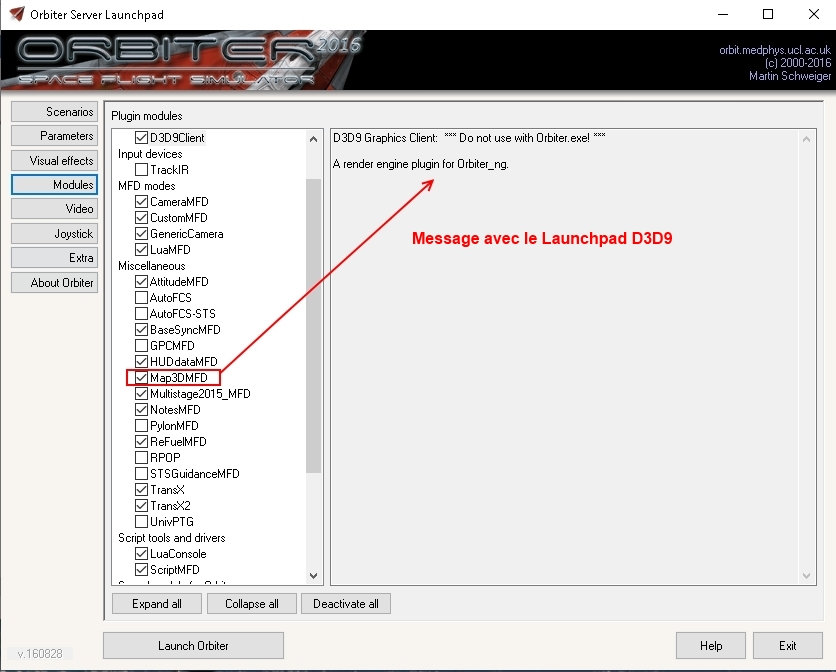The image size is (836, 672).
Task: Check the AutoFCS-STS module
Action: (141, 314)
